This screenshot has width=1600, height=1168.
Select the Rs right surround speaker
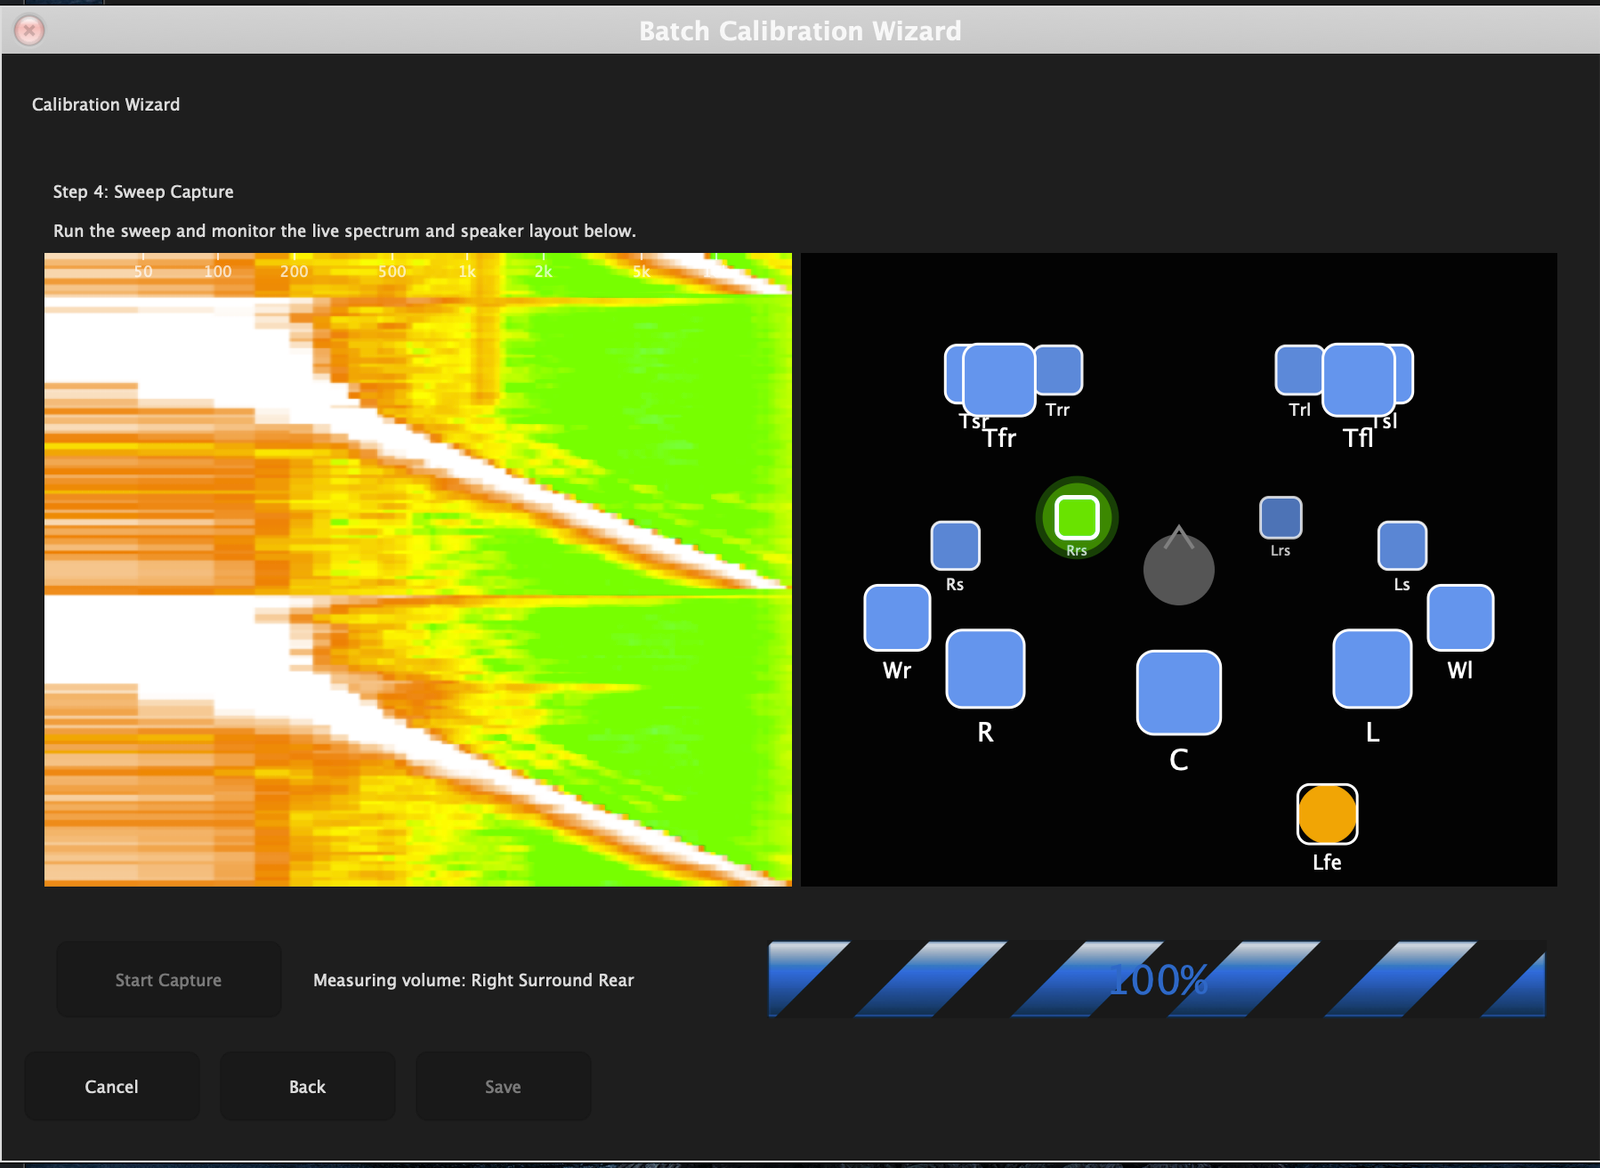click(954, 546)
